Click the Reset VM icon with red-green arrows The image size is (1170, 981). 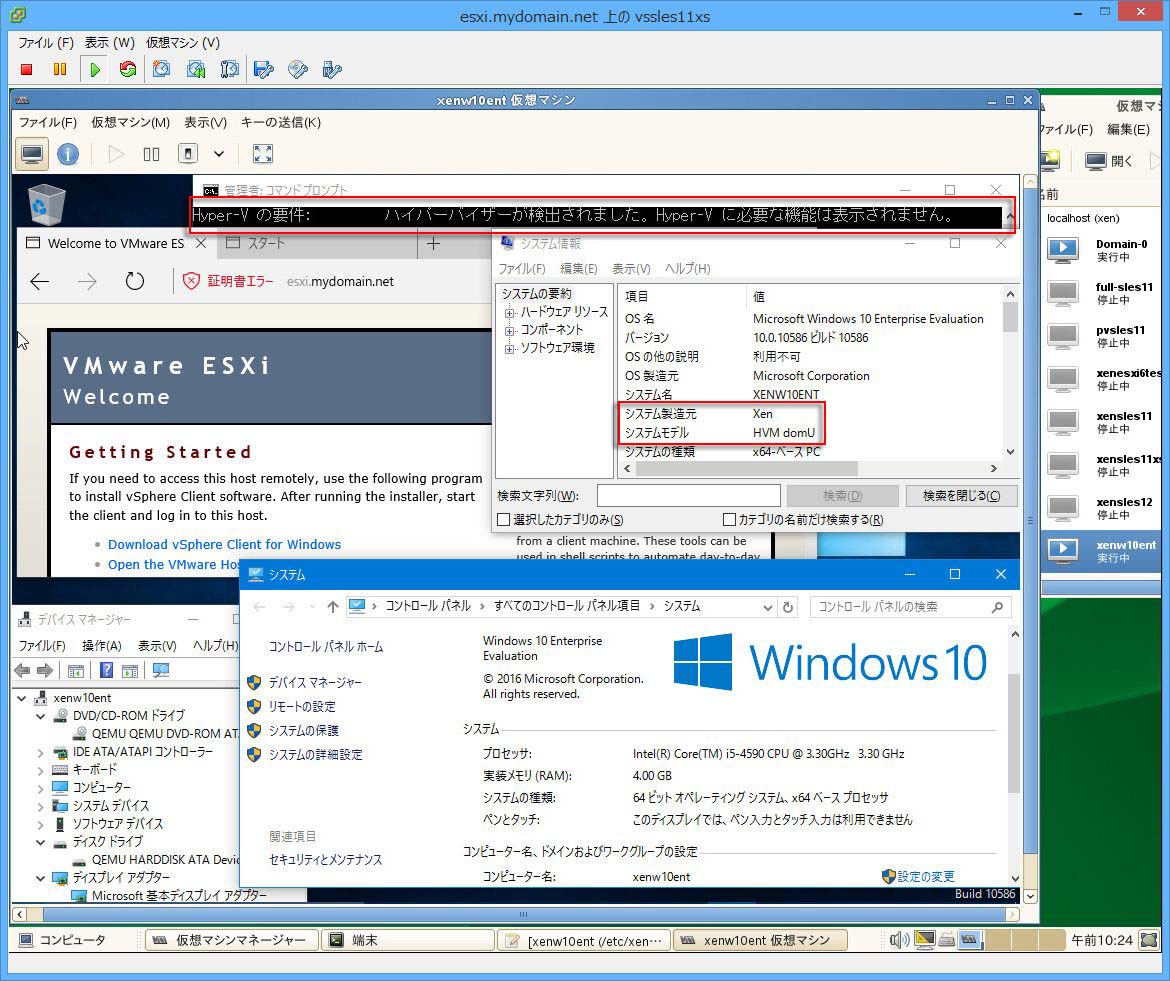(x=128, y=69)
